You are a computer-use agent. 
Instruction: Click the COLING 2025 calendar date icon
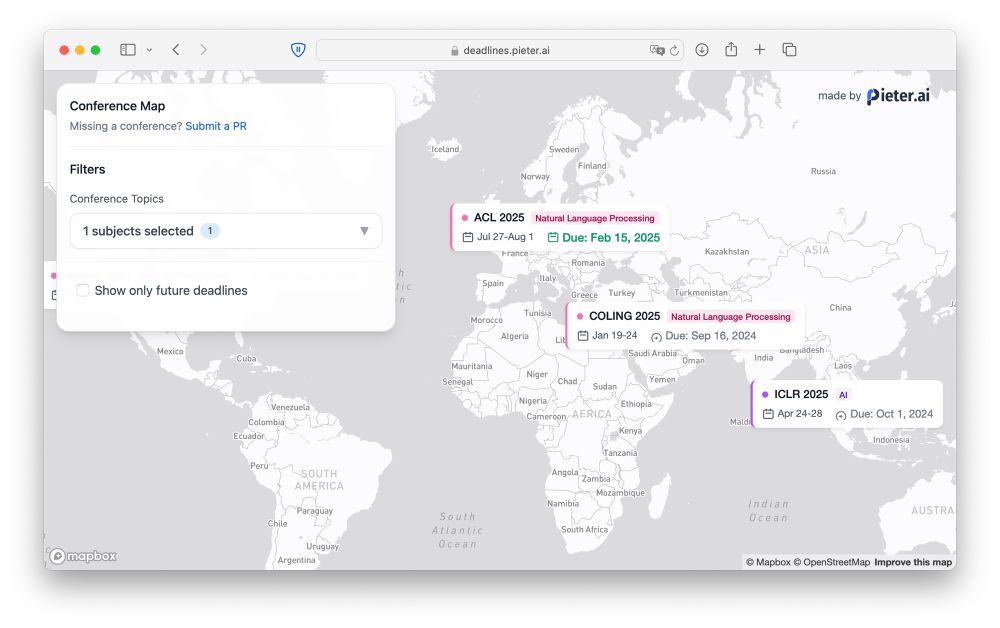point(583,335)
